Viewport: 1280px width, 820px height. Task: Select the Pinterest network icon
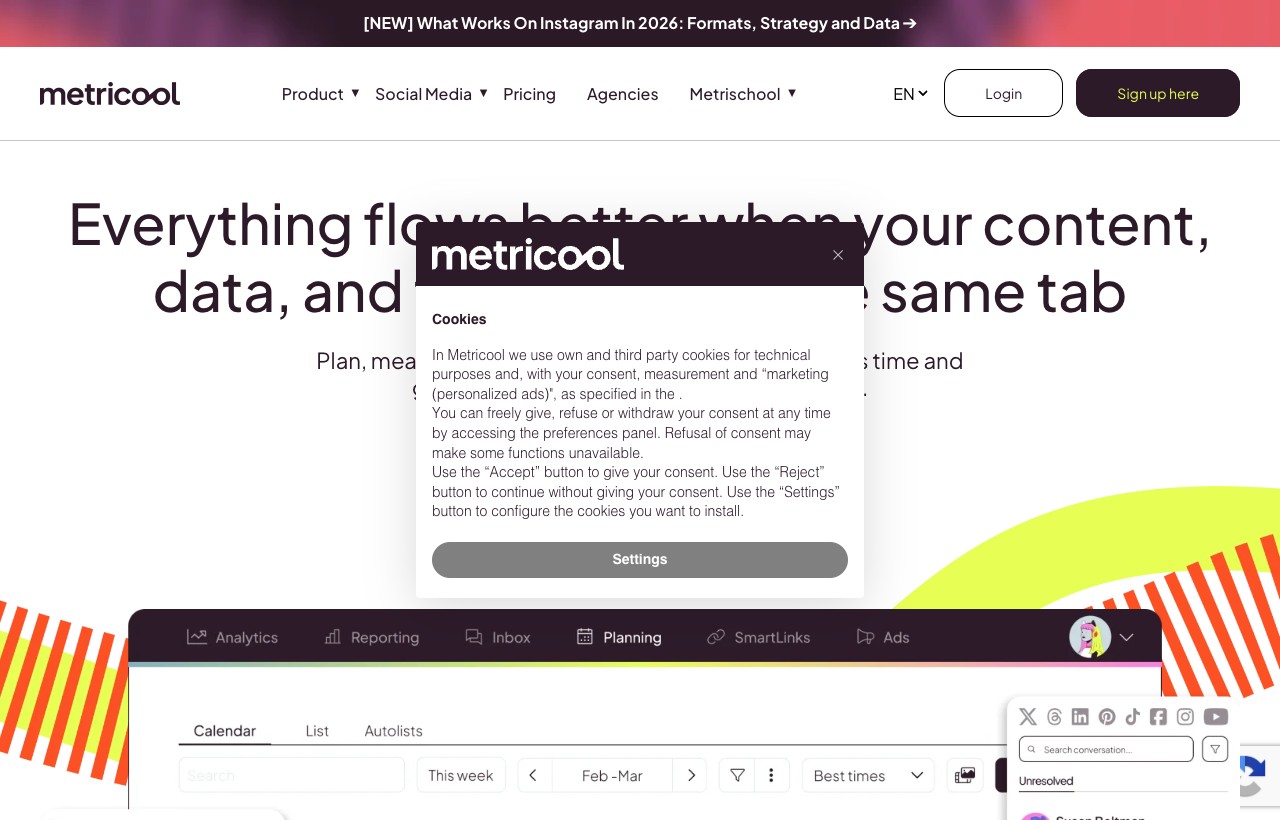[1107, 716]
